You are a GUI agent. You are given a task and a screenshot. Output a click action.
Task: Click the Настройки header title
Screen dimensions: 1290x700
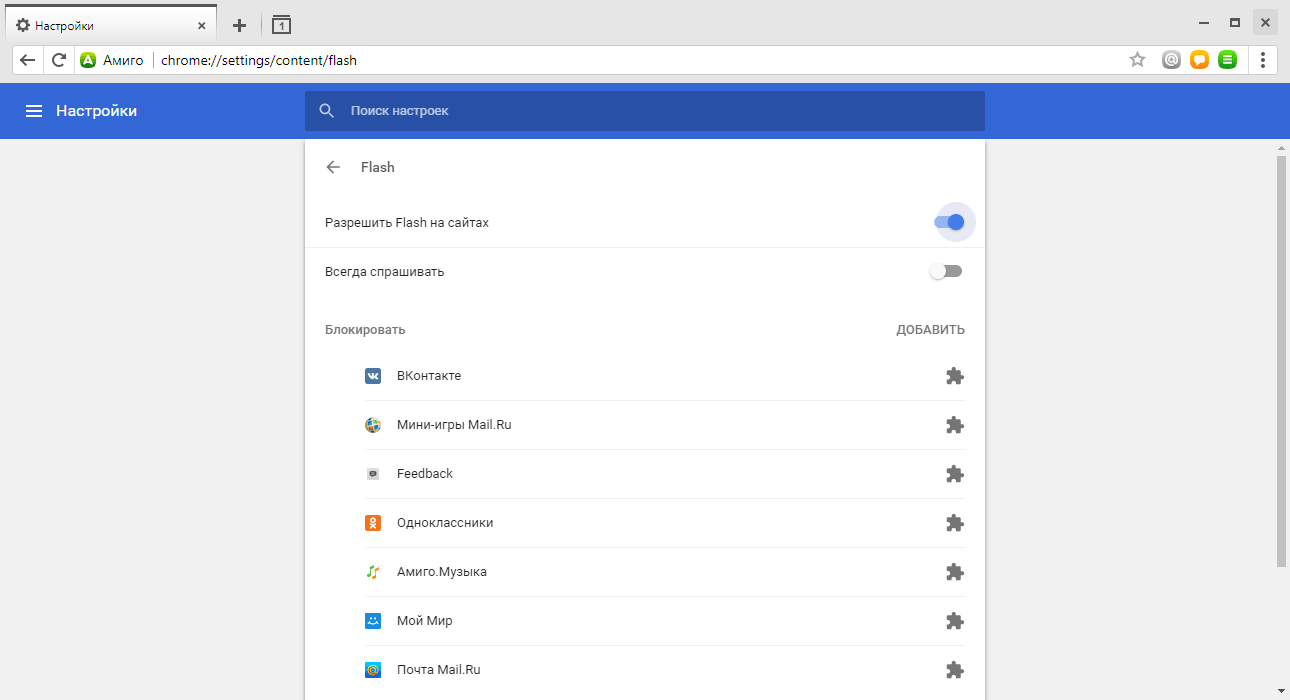point(96,111)
